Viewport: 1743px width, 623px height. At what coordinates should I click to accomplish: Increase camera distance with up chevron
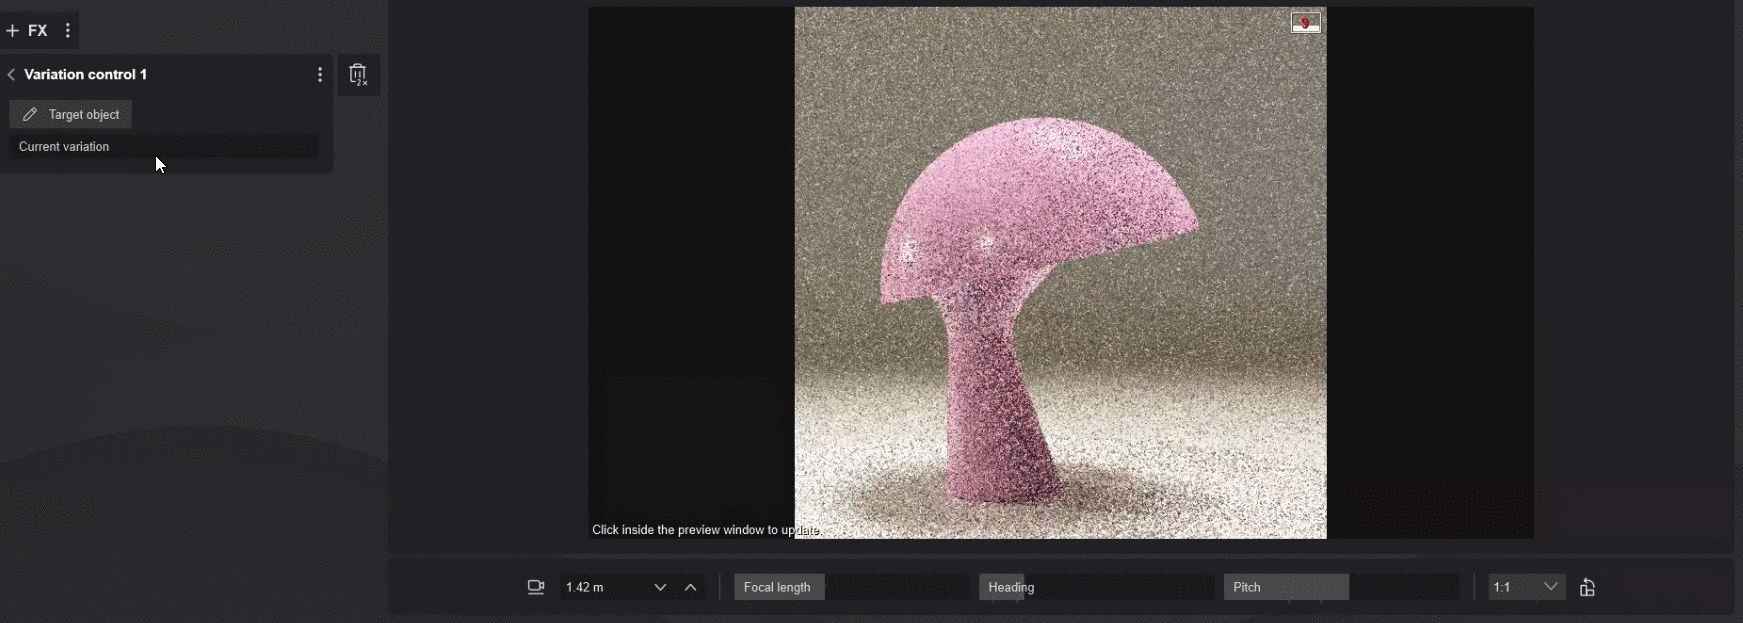pyautogui.click(x=691, y=587)
